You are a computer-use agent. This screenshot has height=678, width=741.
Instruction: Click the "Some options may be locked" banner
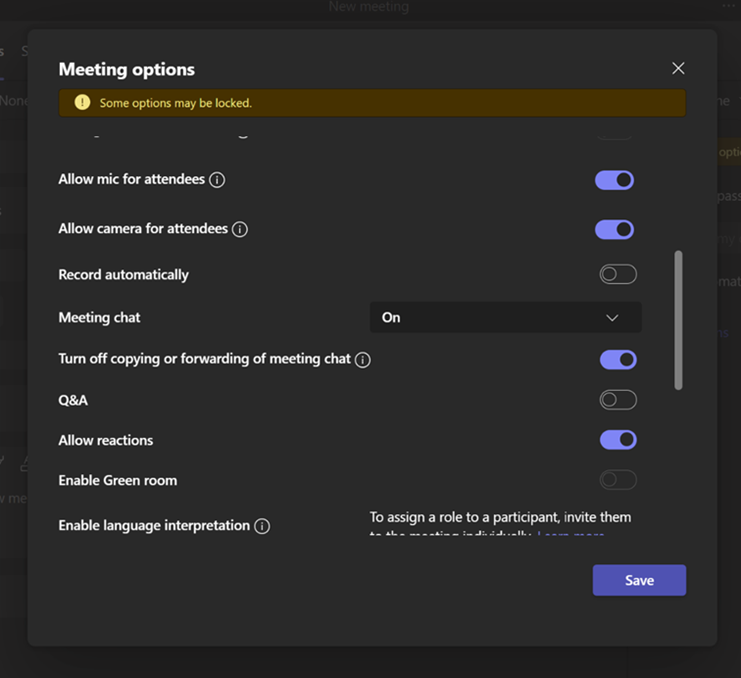(x=372, y=103)
